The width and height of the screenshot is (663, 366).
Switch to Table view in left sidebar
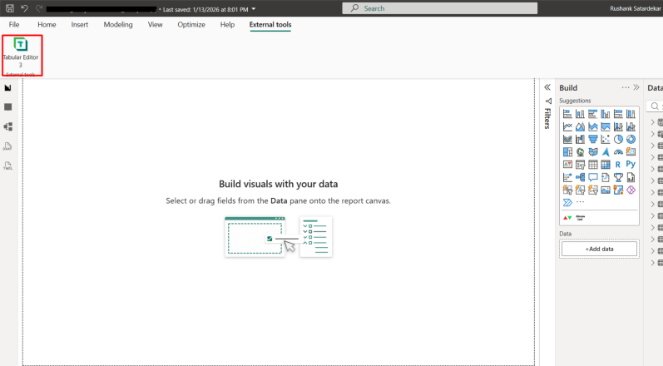pyautogui.click(x=8, y=107)
